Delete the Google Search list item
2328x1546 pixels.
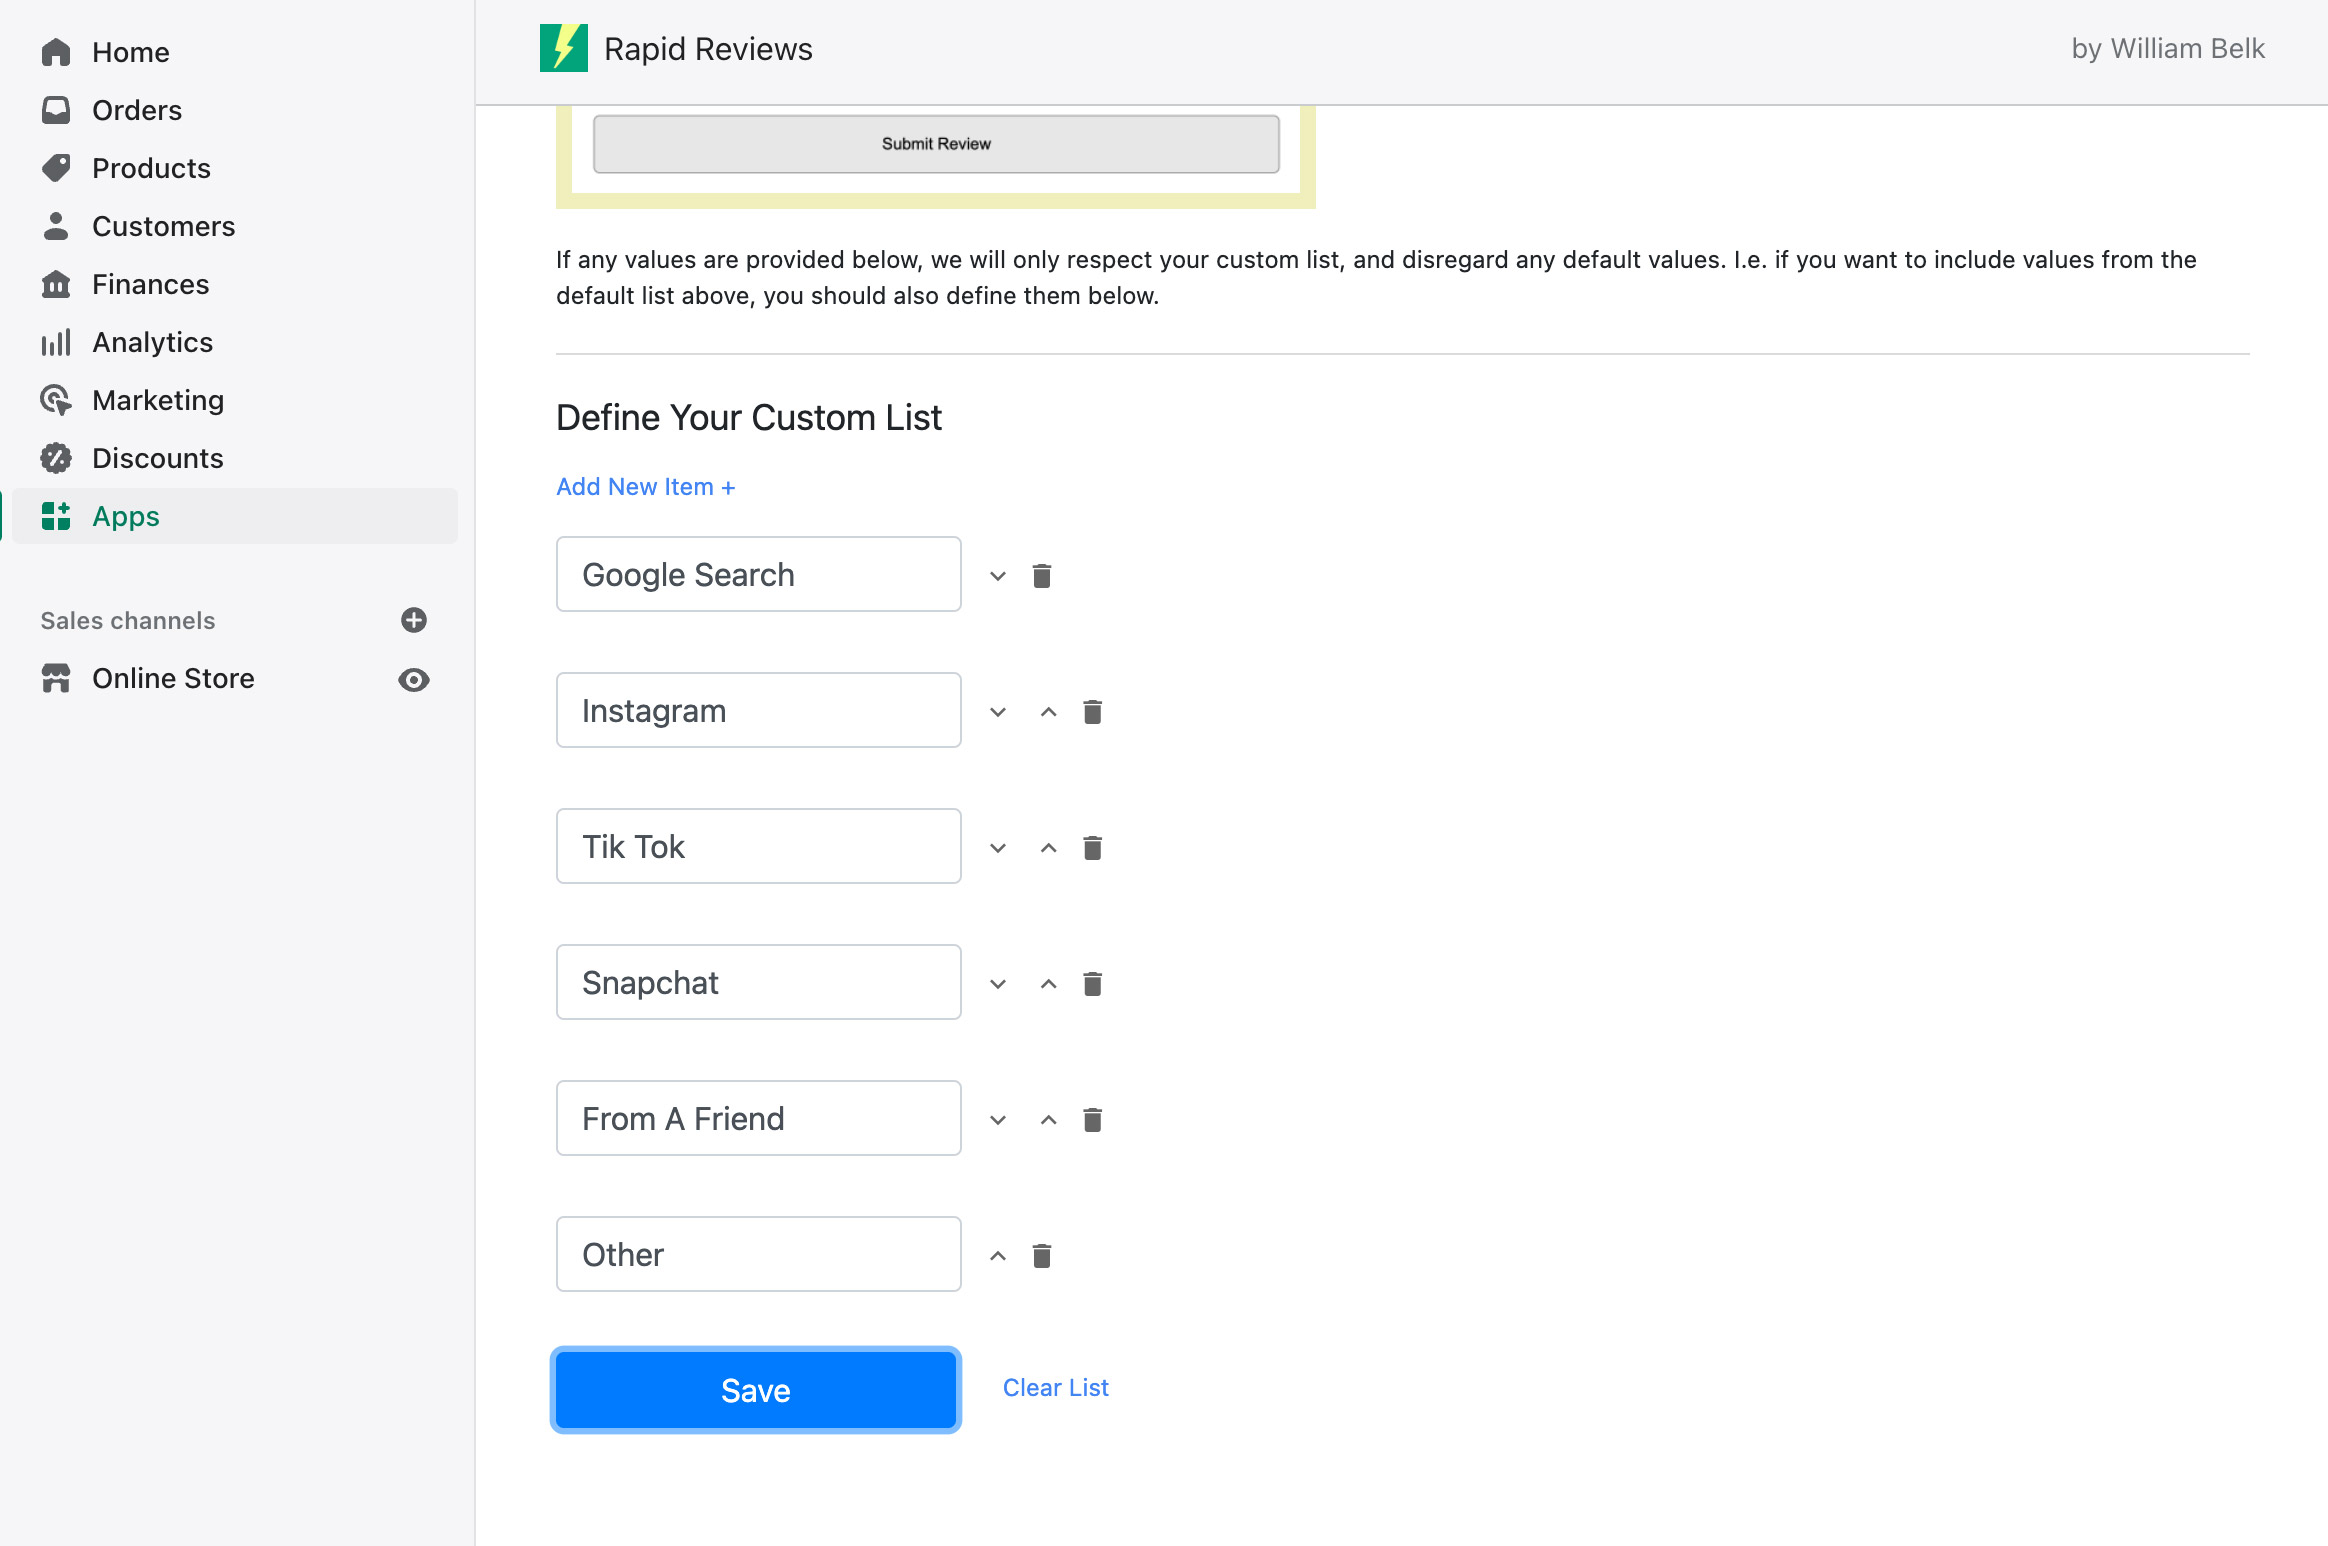[x=1041, y=576]
